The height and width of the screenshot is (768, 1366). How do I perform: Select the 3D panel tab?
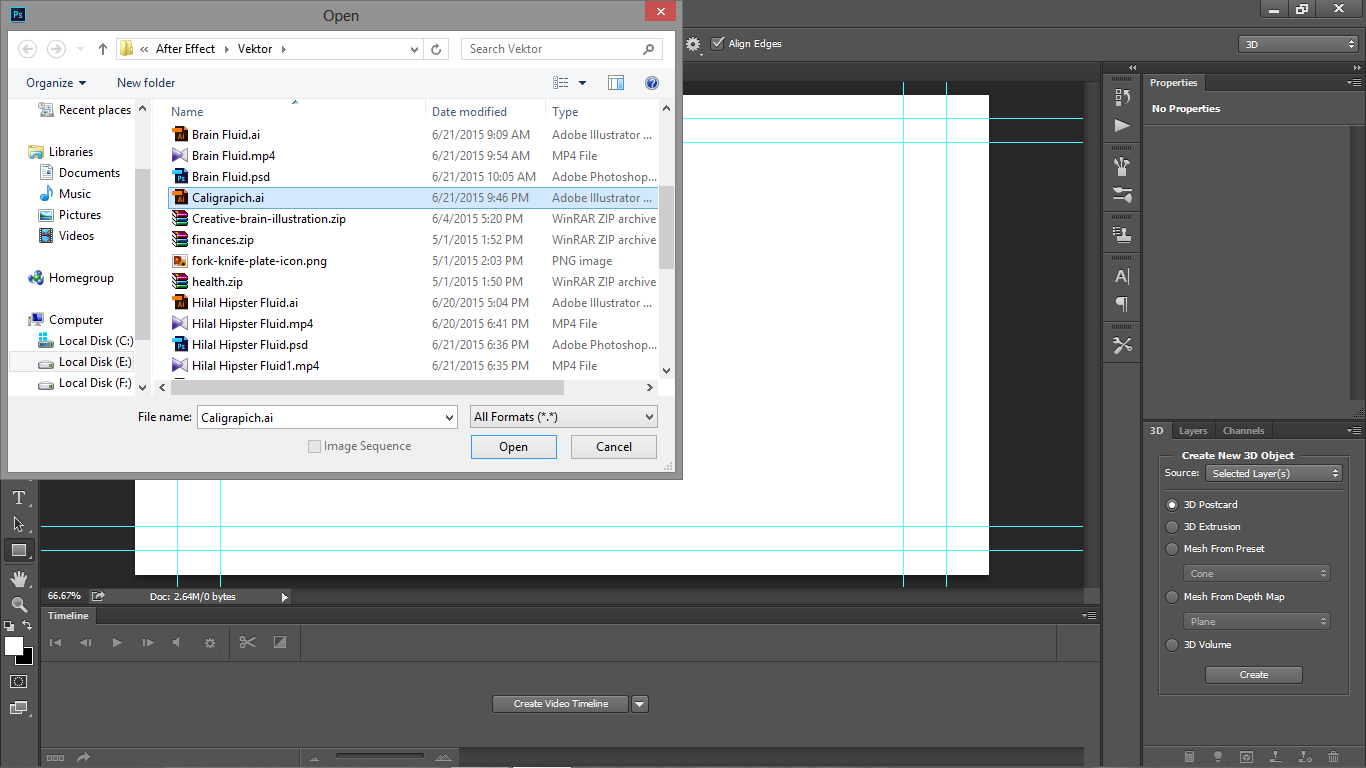tap(1156, 431)
